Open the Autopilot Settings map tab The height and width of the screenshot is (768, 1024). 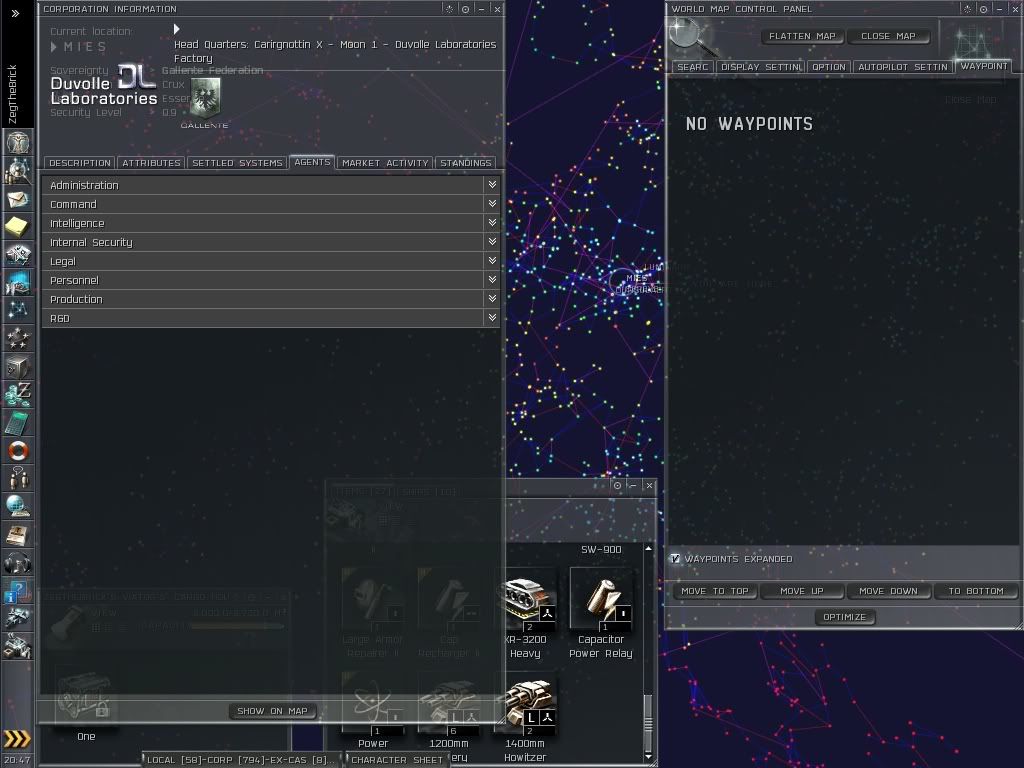[x=903, y=67]
